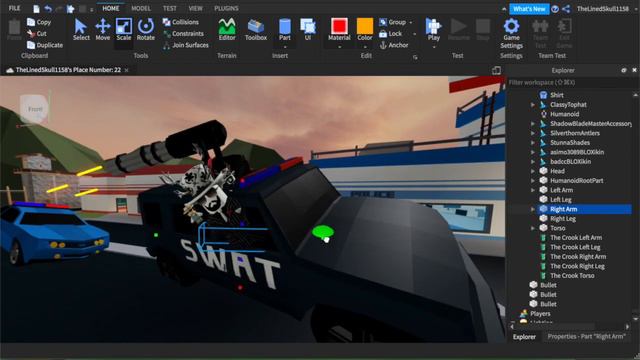This screenshot has height=360, width=640.
Task: Group the selected objects
Action: click(x=392, y=22)
